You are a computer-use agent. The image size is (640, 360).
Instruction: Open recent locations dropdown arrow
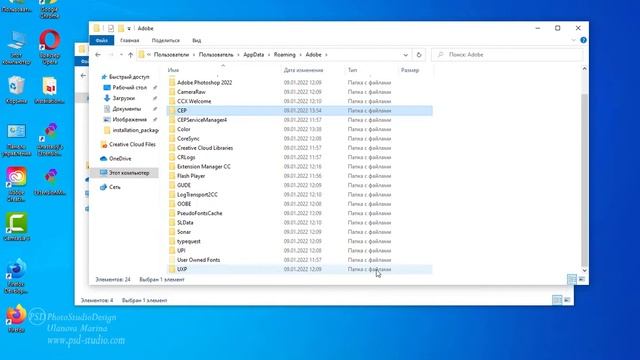[121, 55]
